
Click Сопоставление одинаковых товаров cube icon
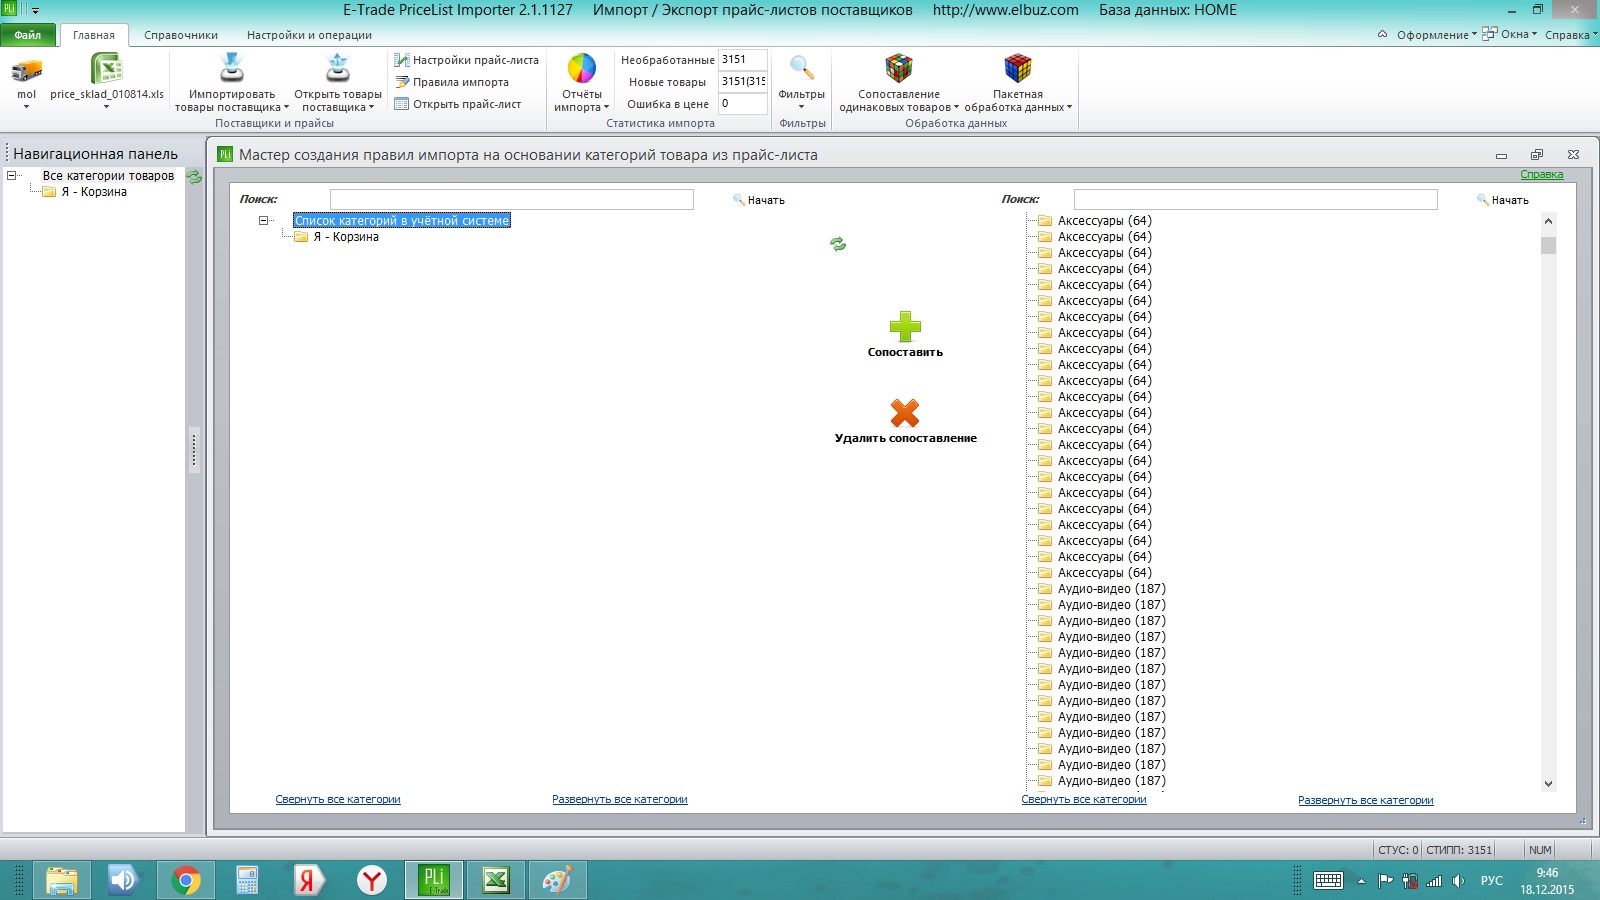click(x=899, y=68)
